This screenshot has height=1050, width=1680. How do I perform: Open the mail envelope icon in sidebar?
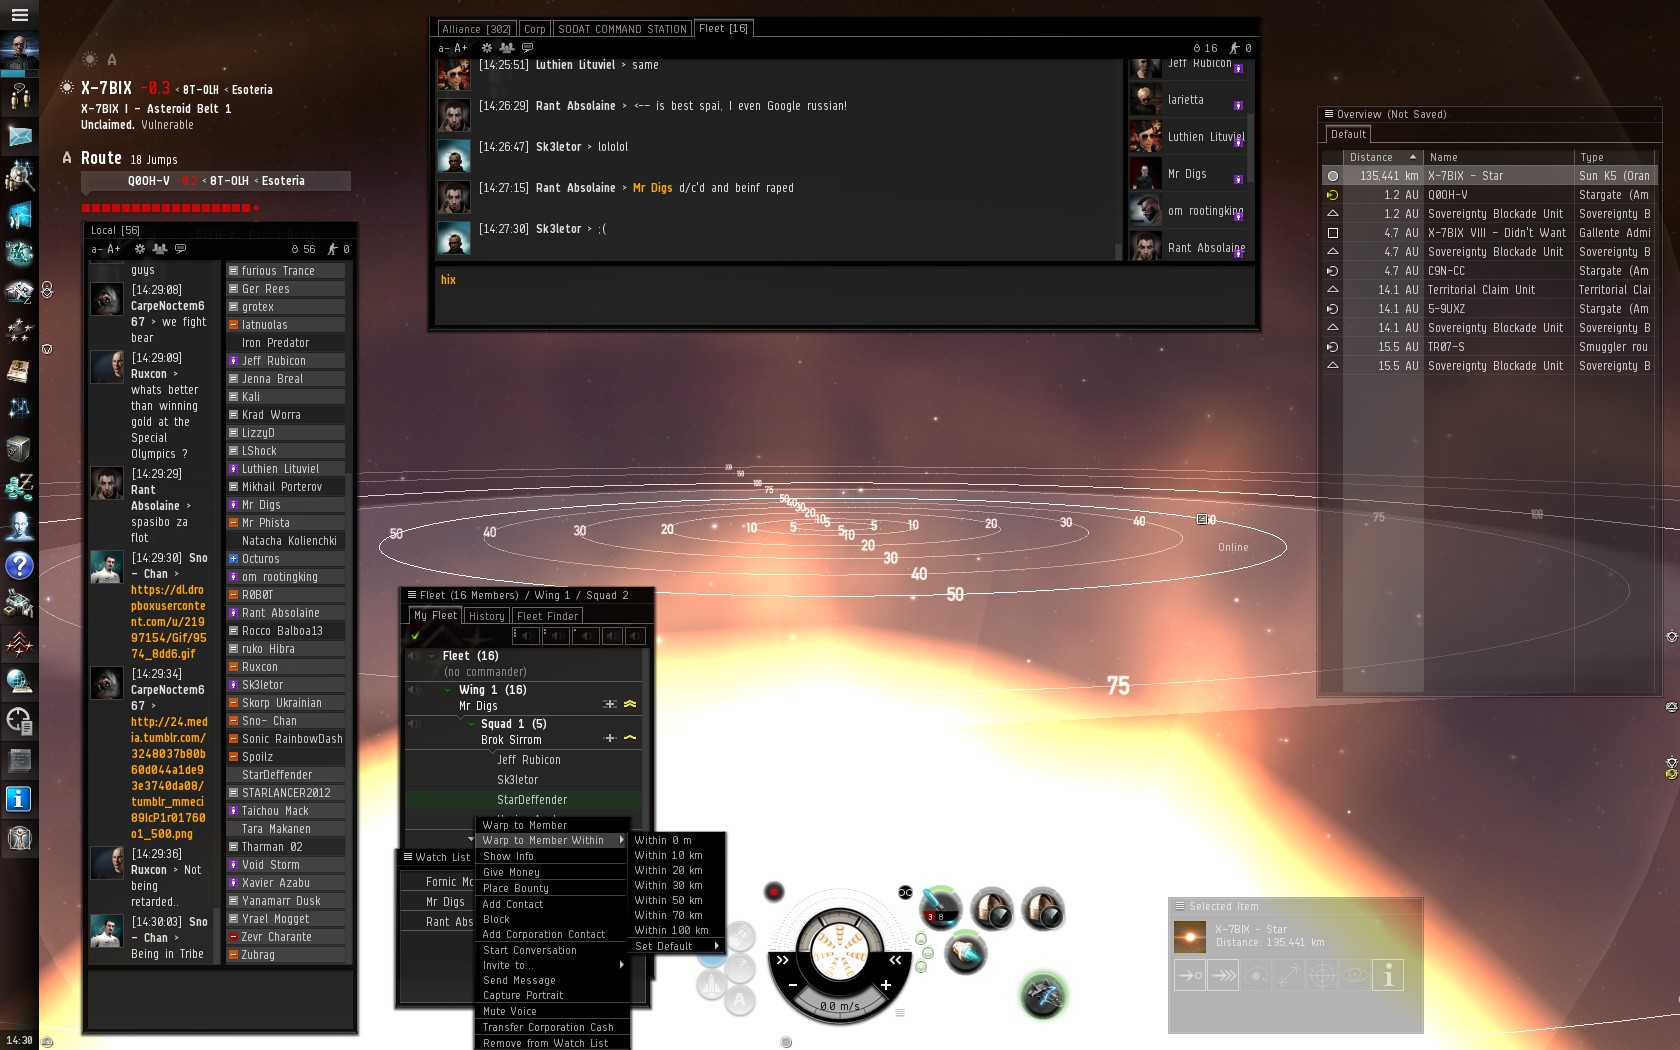coord(19,136)
